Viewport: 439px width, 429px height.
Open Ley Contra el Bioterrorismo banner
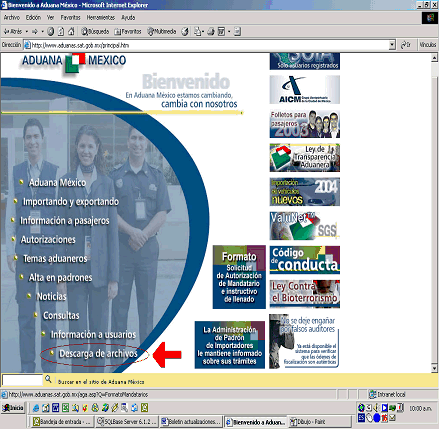click(305, 294)
